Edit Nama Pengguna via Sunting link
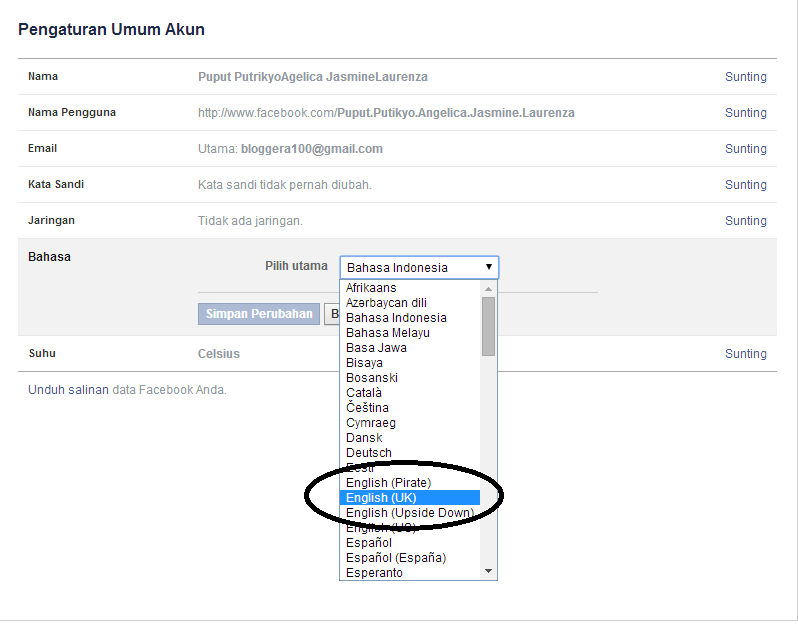The width and height of the screenshot is (798, 624). 746,113
